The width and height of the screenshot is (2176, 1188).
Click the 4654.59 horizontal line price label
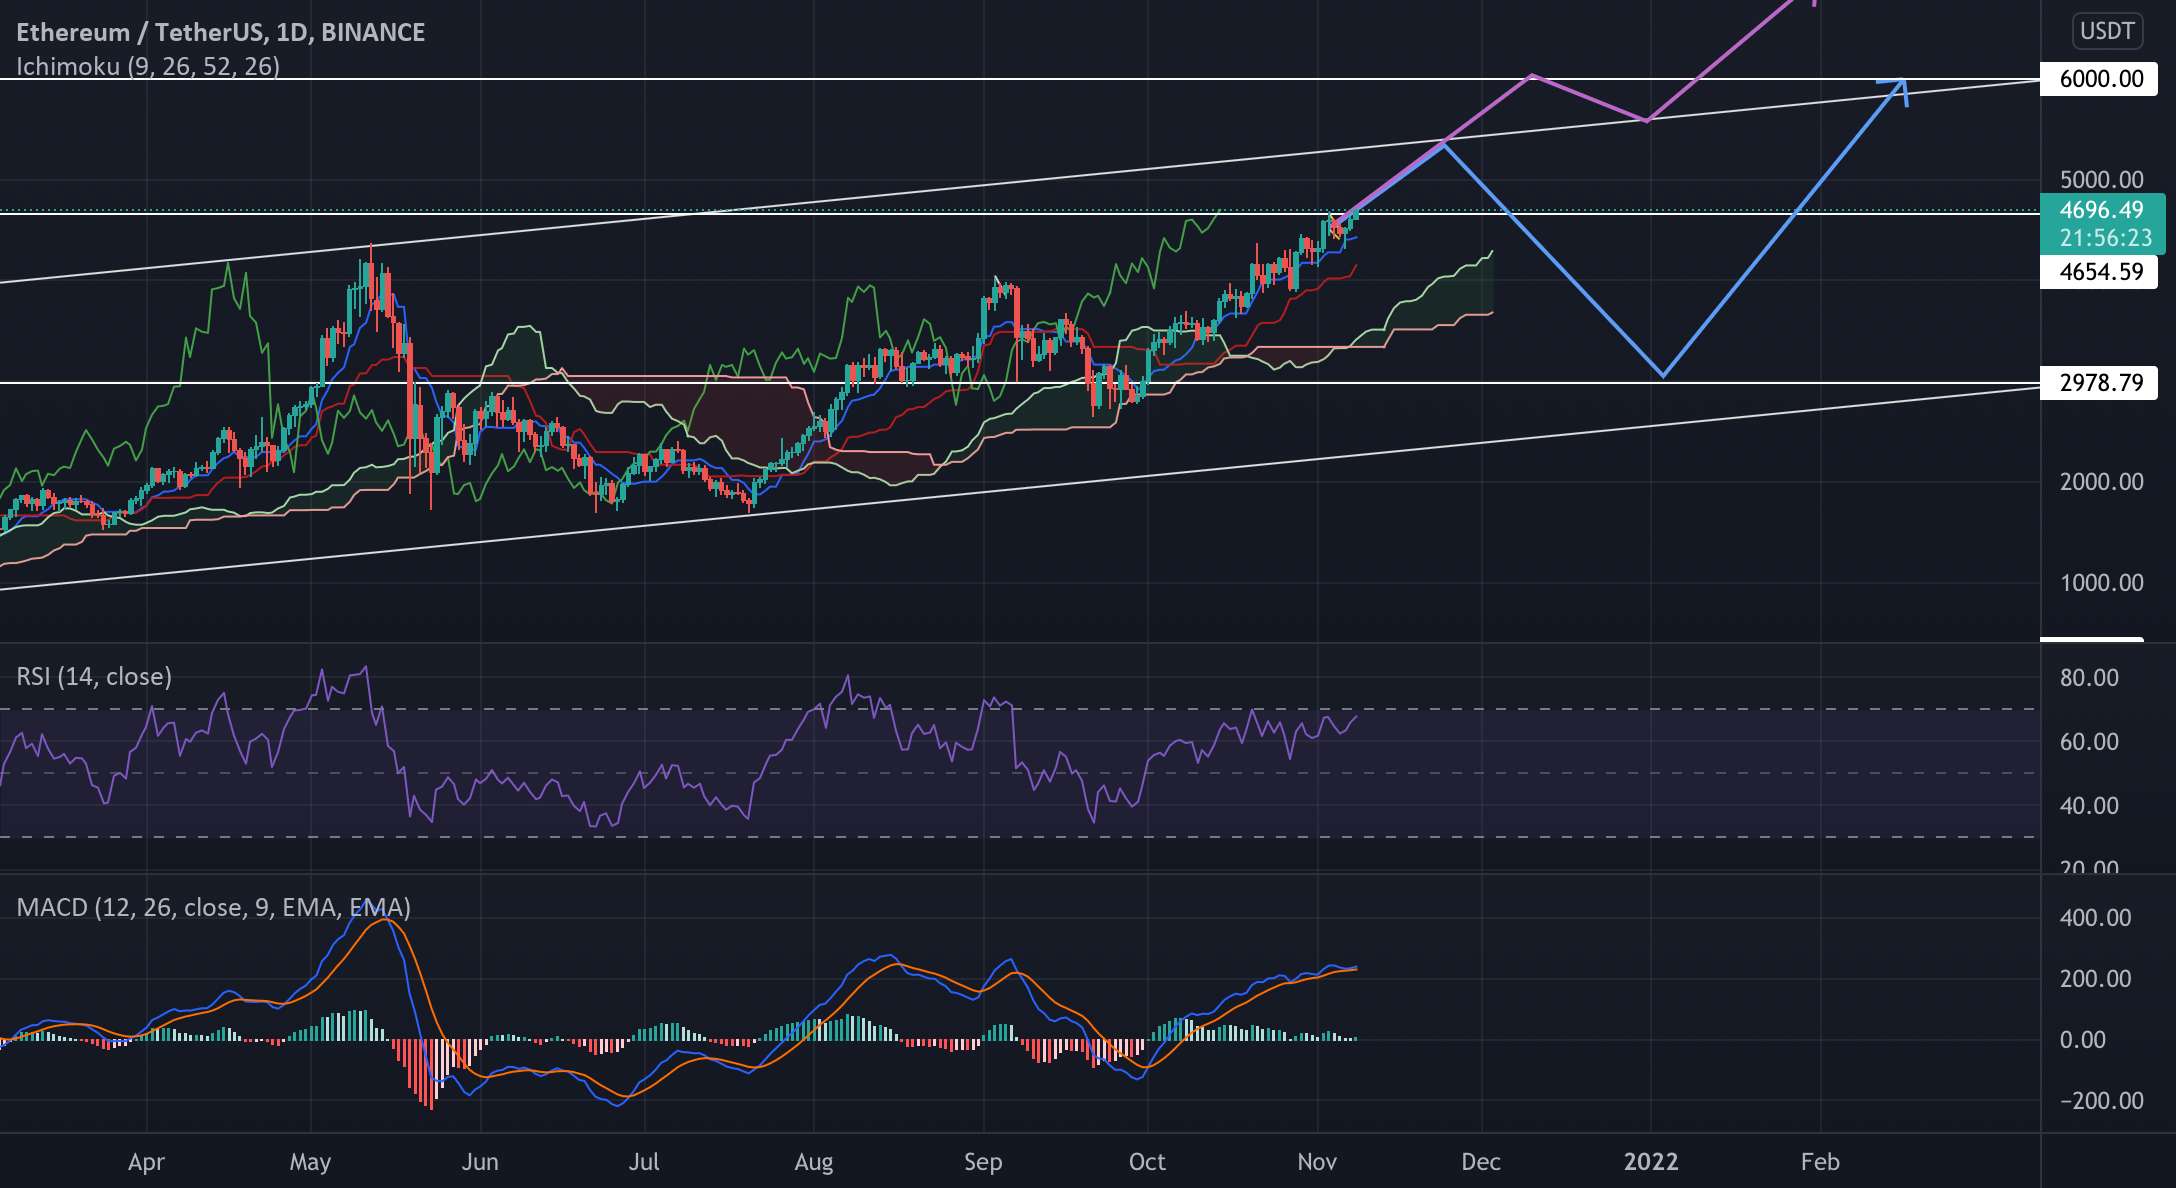point(2101,271)
